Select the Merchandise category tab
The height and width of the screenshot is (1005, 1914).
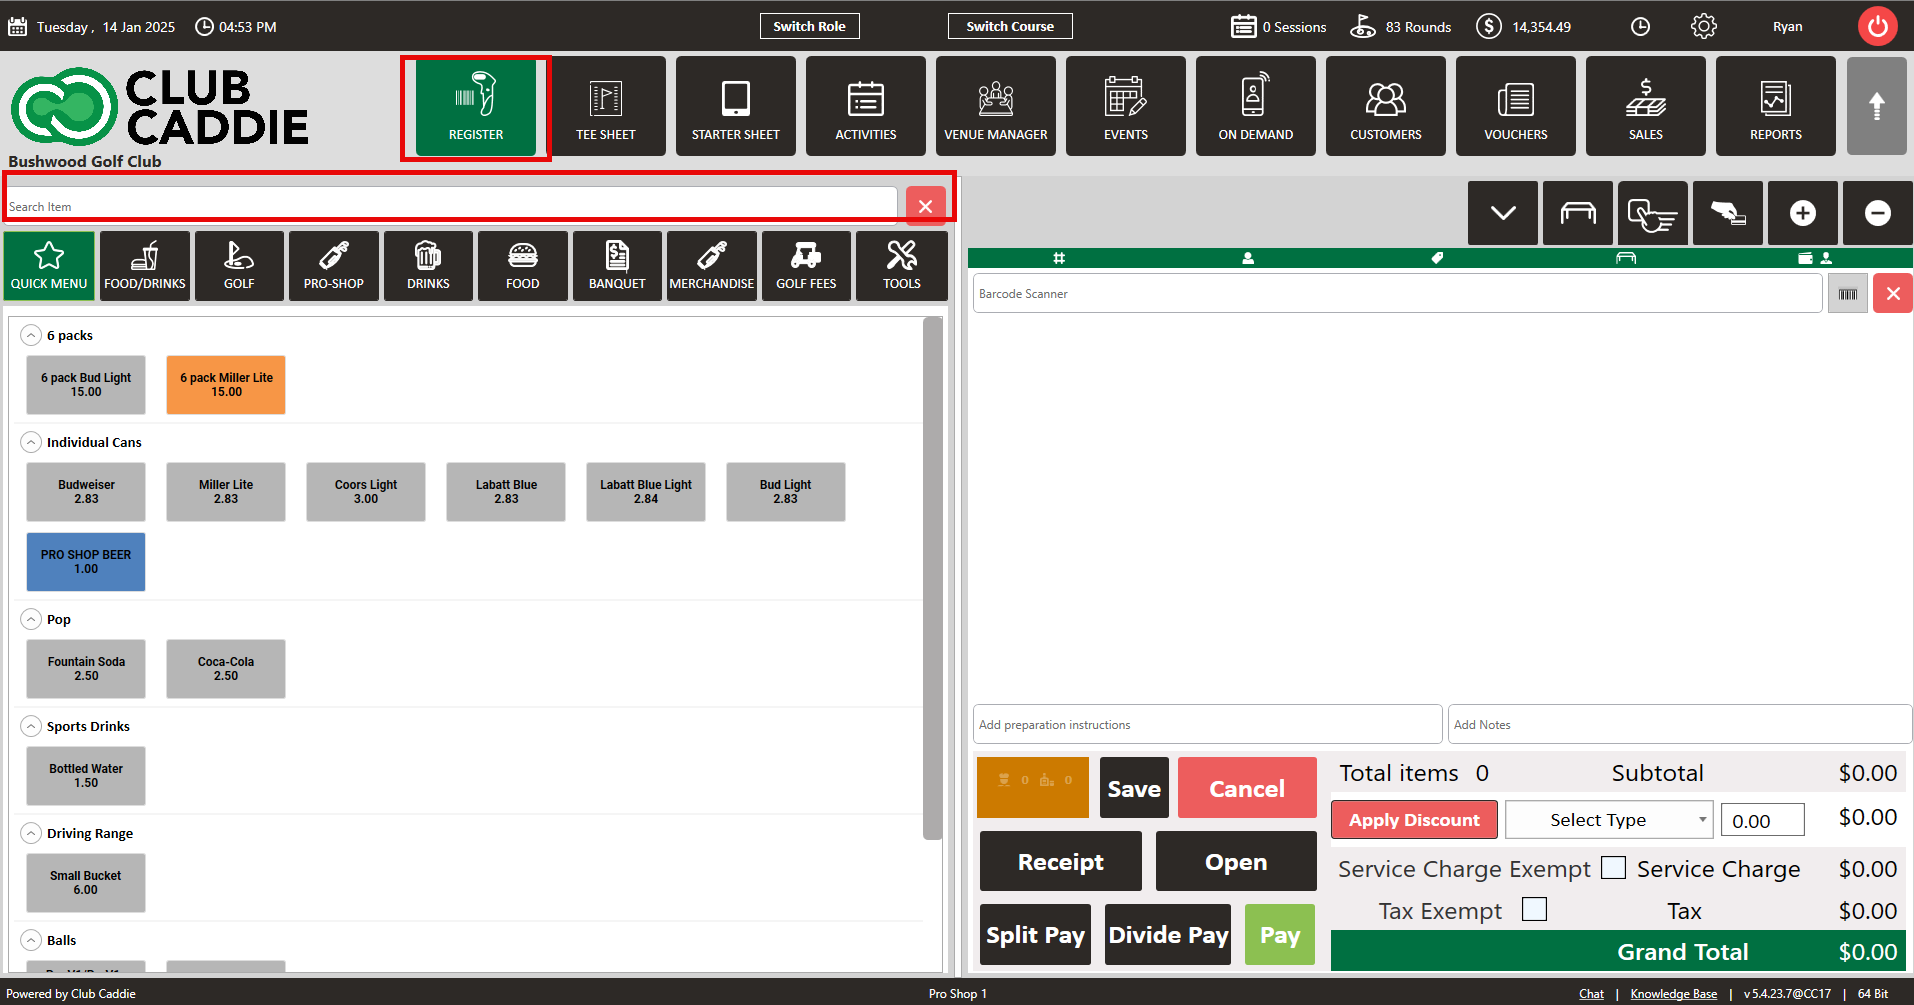pos(712,266)
